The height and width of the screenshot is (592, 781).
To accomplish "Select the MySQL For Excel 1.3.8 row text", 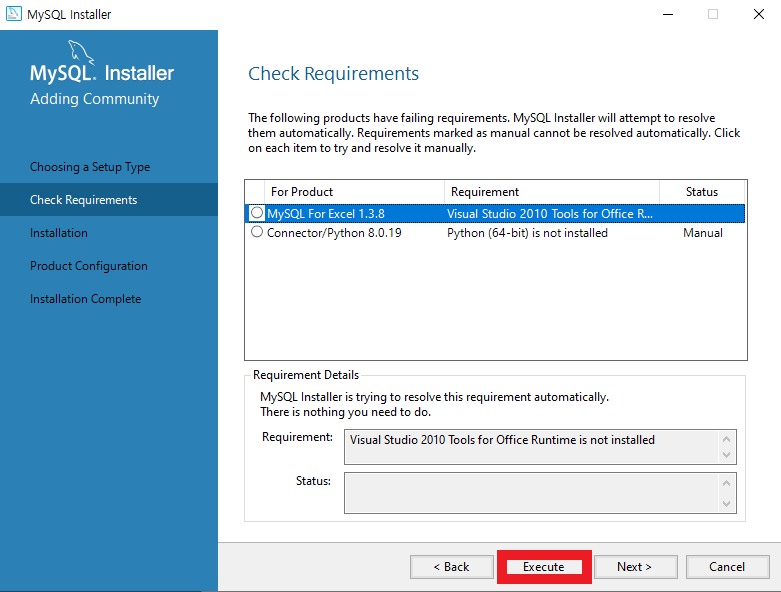I will (326, 214).
